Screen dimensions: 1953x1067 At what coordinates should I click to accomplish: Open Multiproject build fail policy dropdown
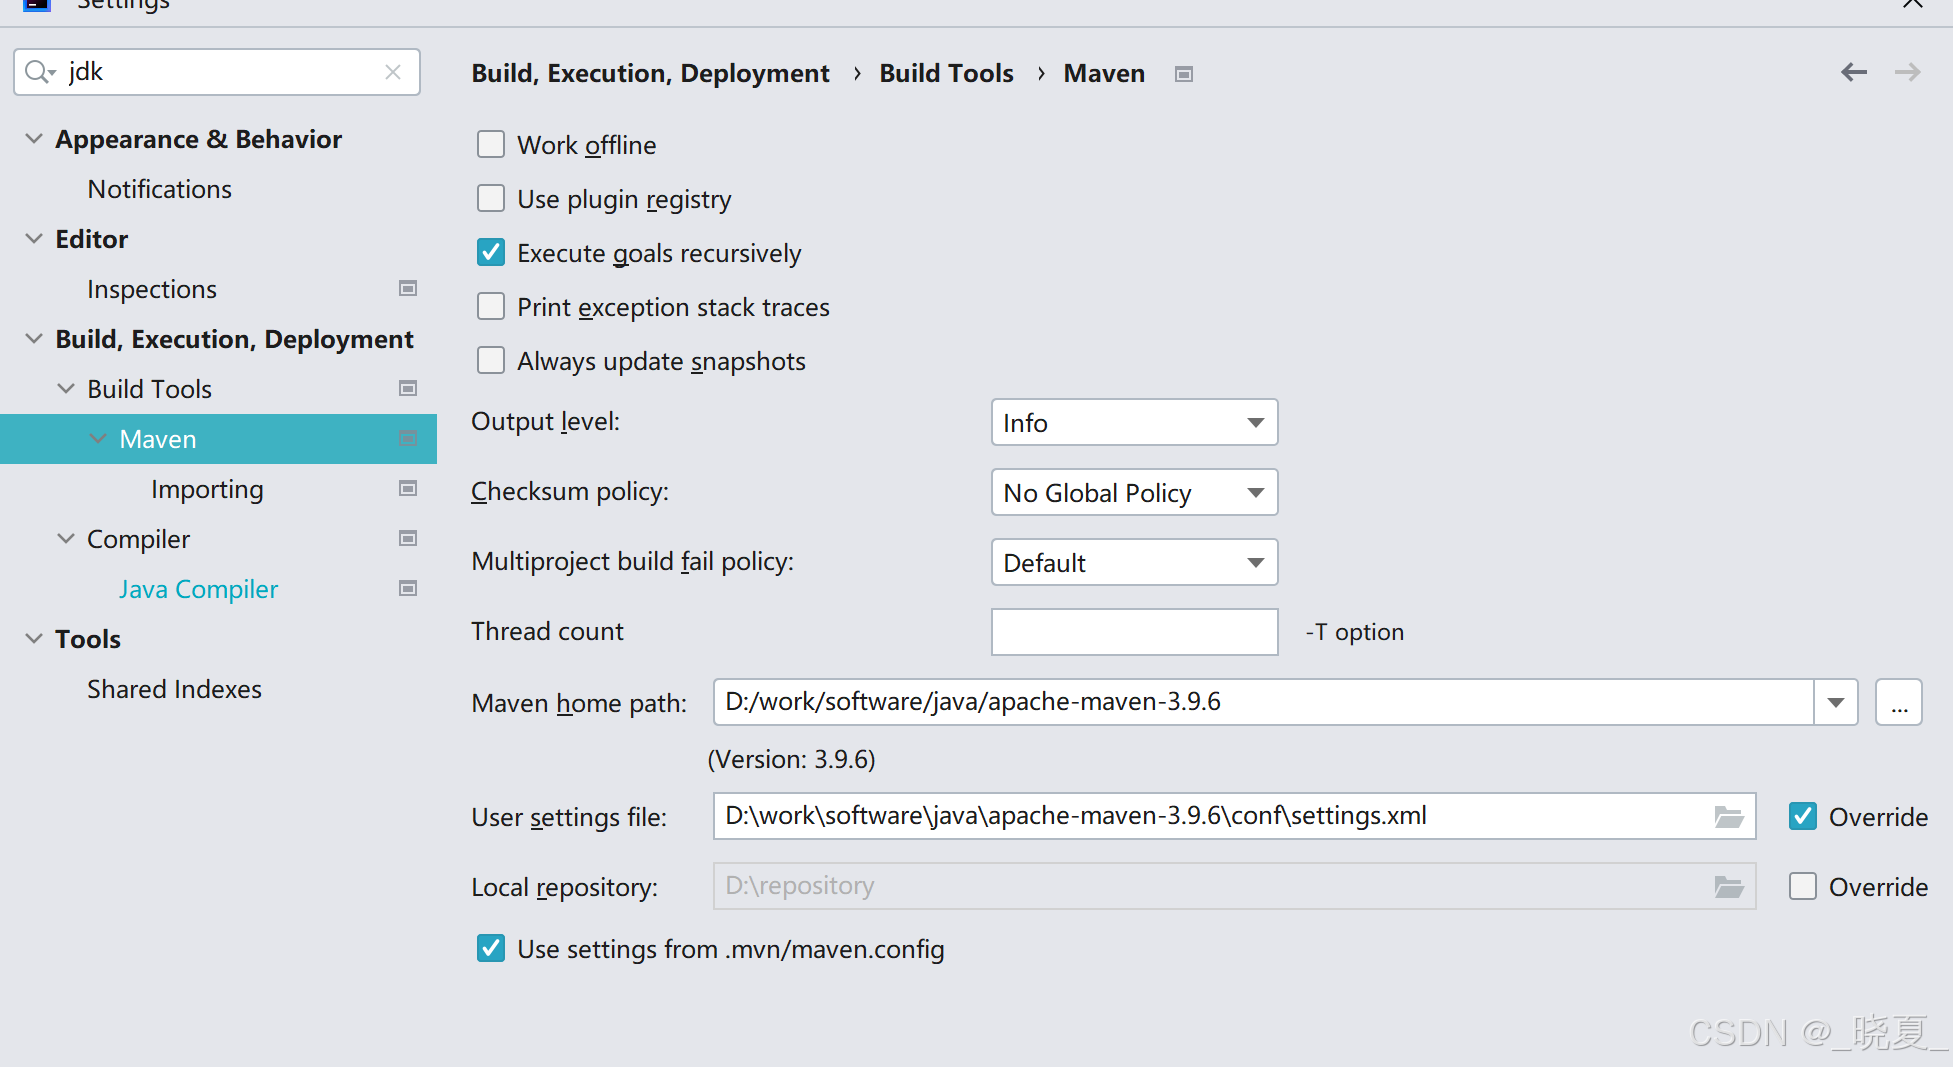coord(1134,562)
